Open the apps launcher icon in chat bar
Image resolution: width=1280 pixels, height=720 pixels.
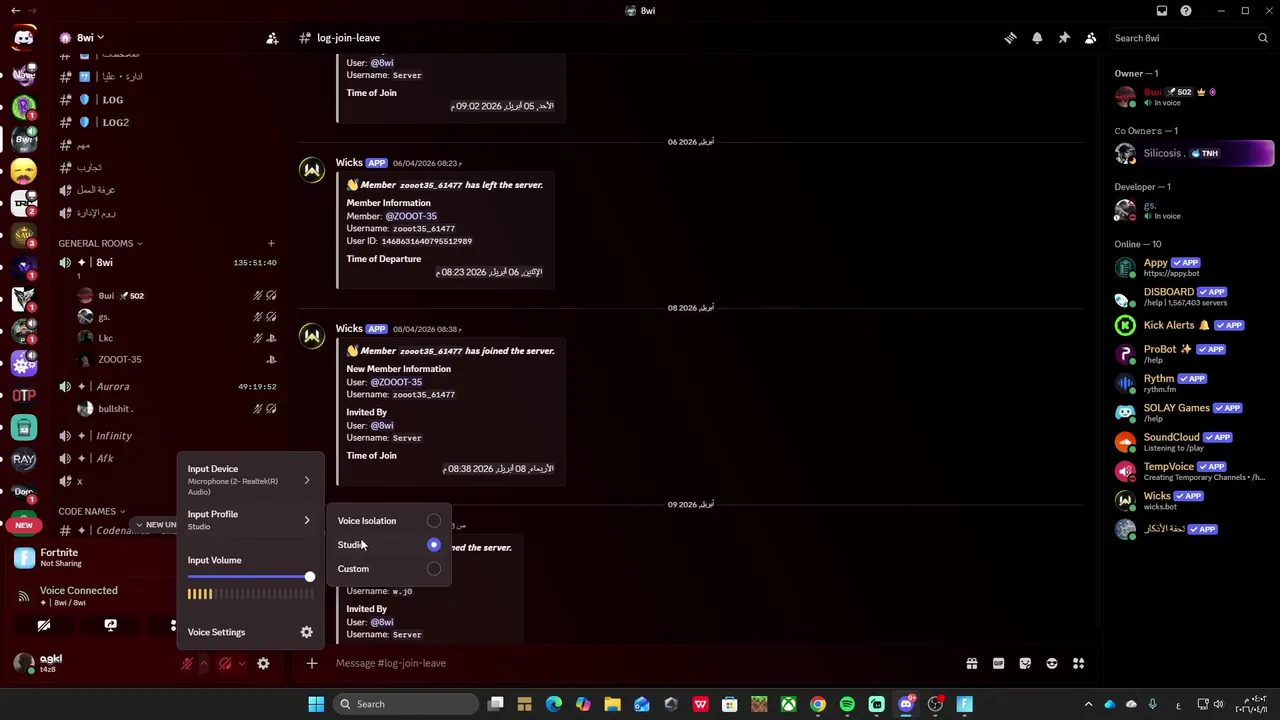1078,663
